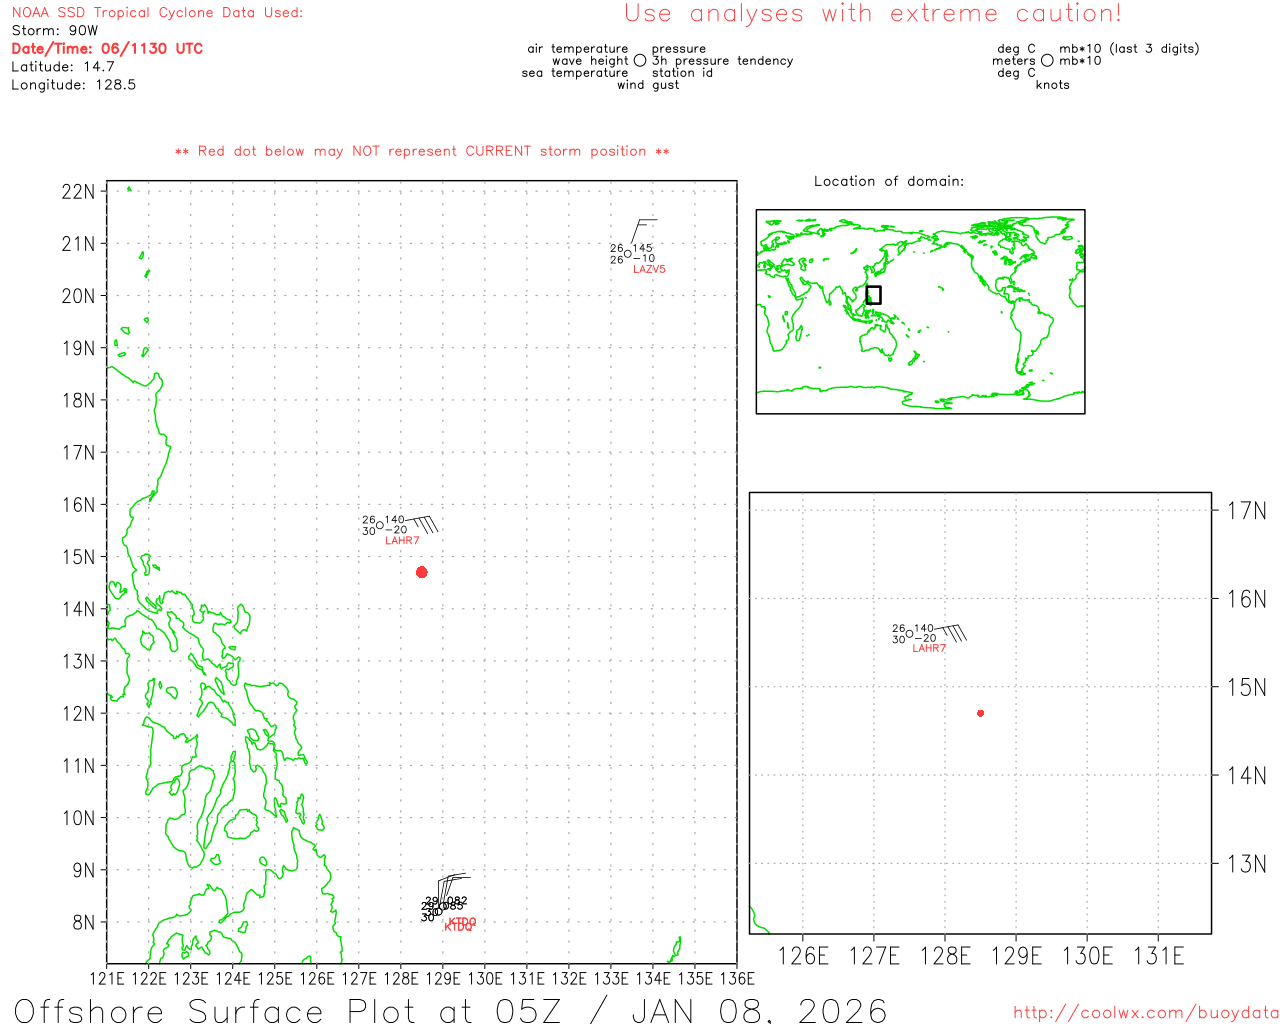Click the 126E label on the inset map
The image size is (1280, 1024).
803,956
